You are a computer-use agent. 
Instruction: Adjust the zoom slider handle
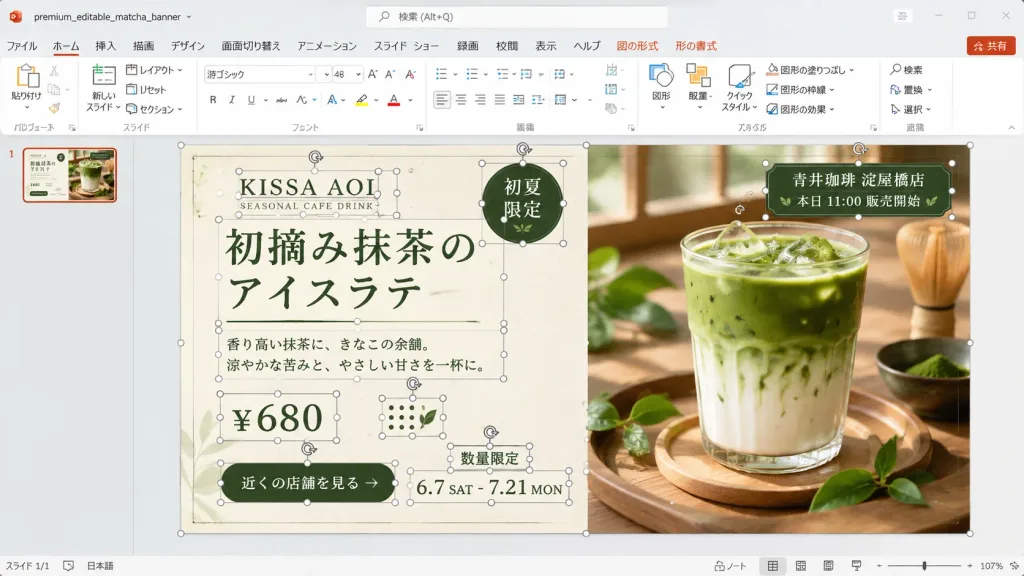[x=924, y=566]
